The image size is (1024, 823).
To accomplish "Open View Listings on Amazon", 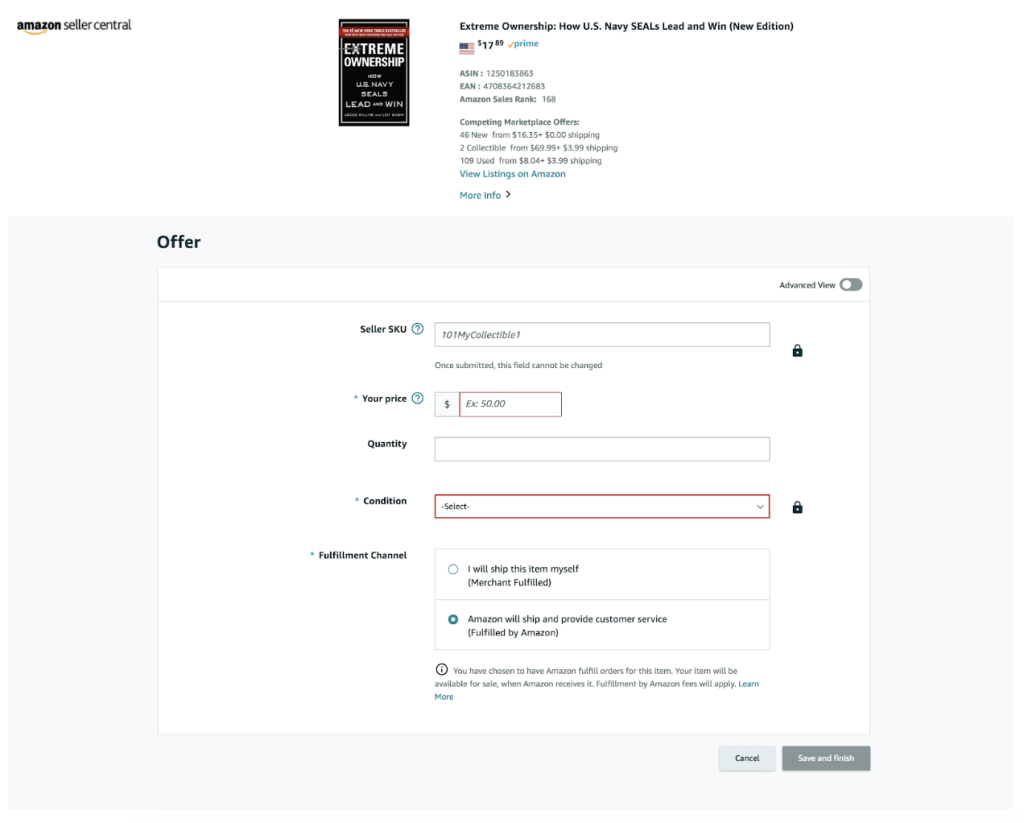I will point(511,173).
